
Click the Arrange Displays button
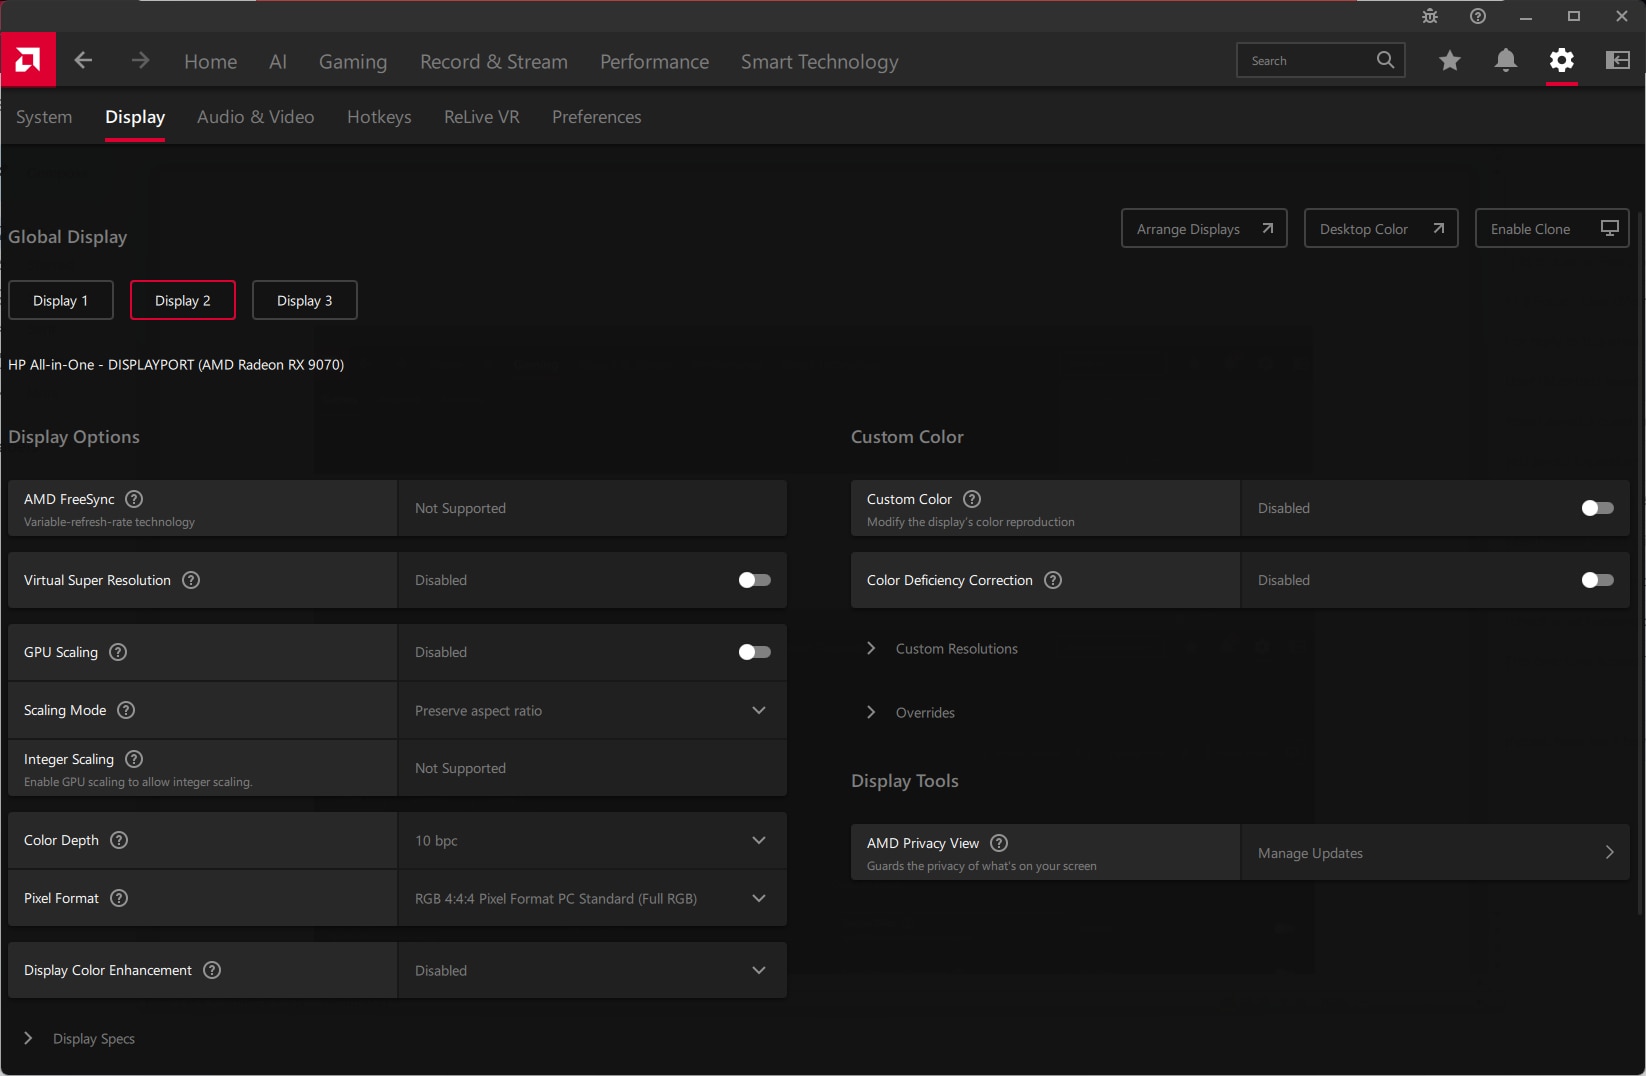[1203, 229]
